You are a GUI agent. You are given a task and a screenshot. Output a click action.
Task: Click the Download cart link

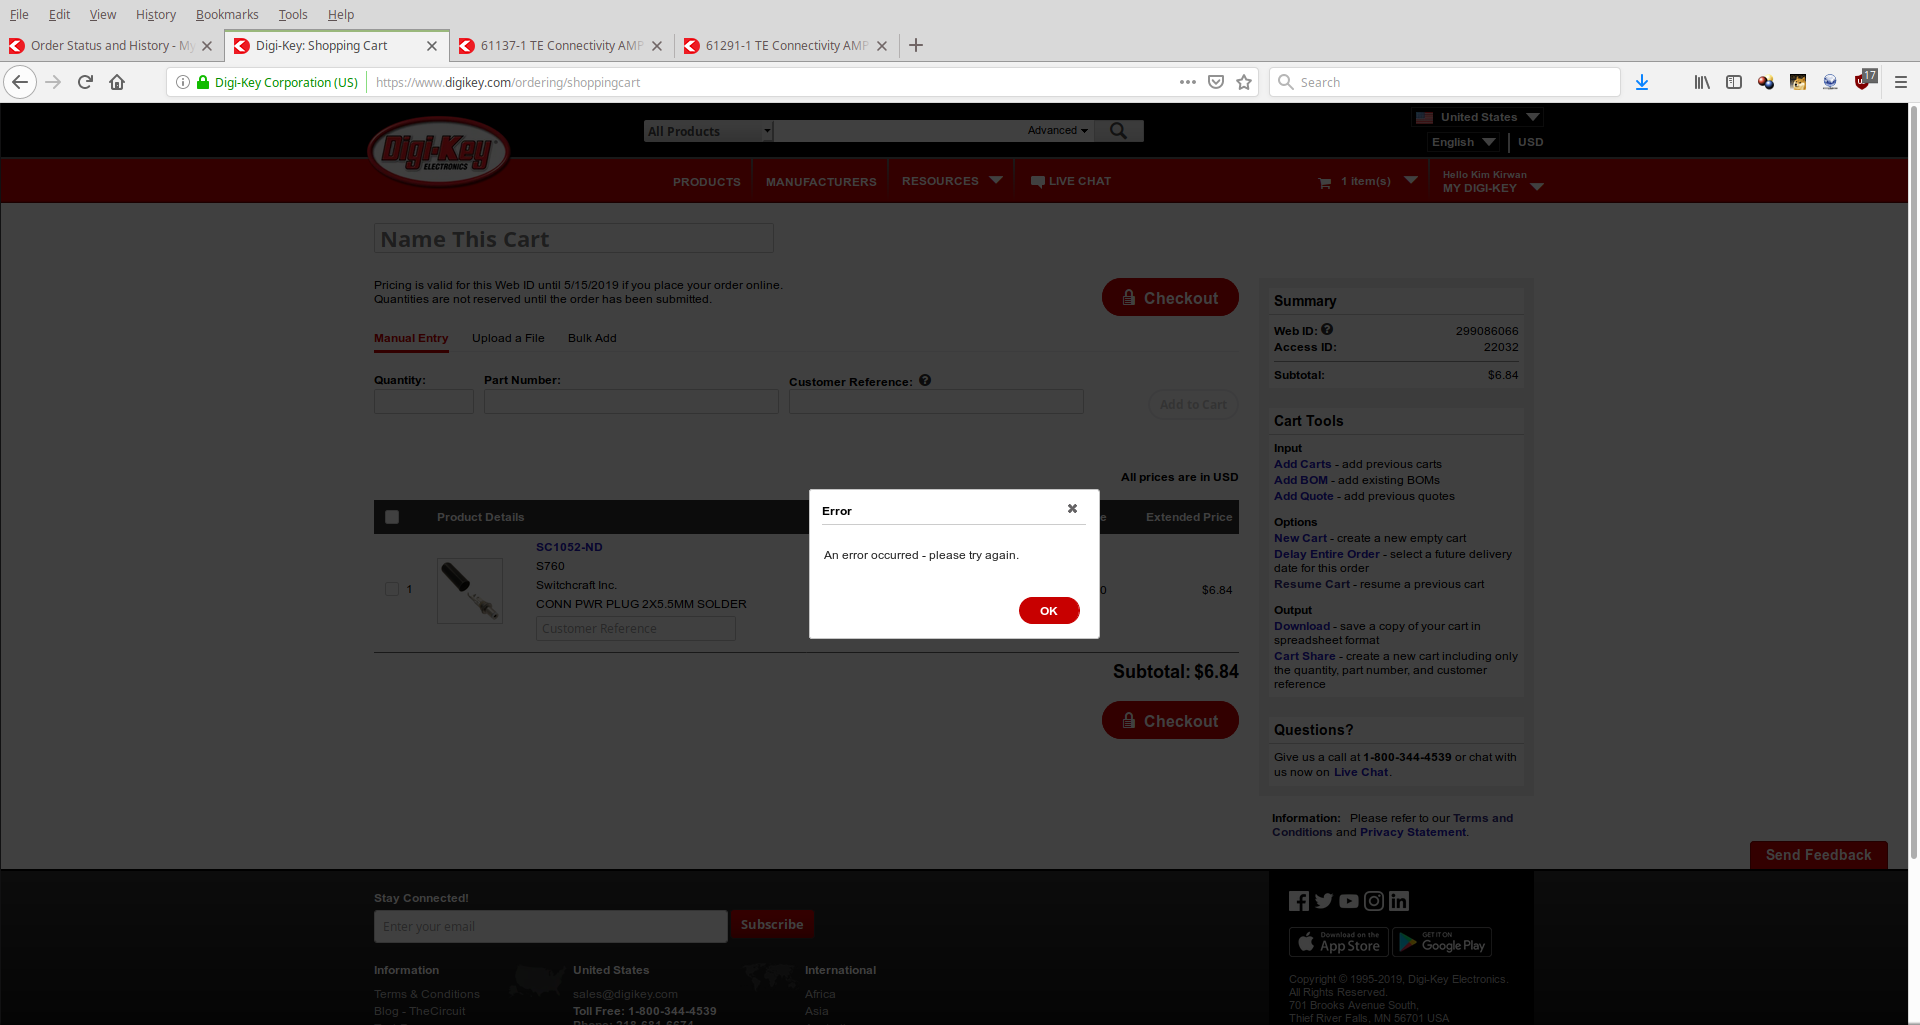pos(1302,626)
